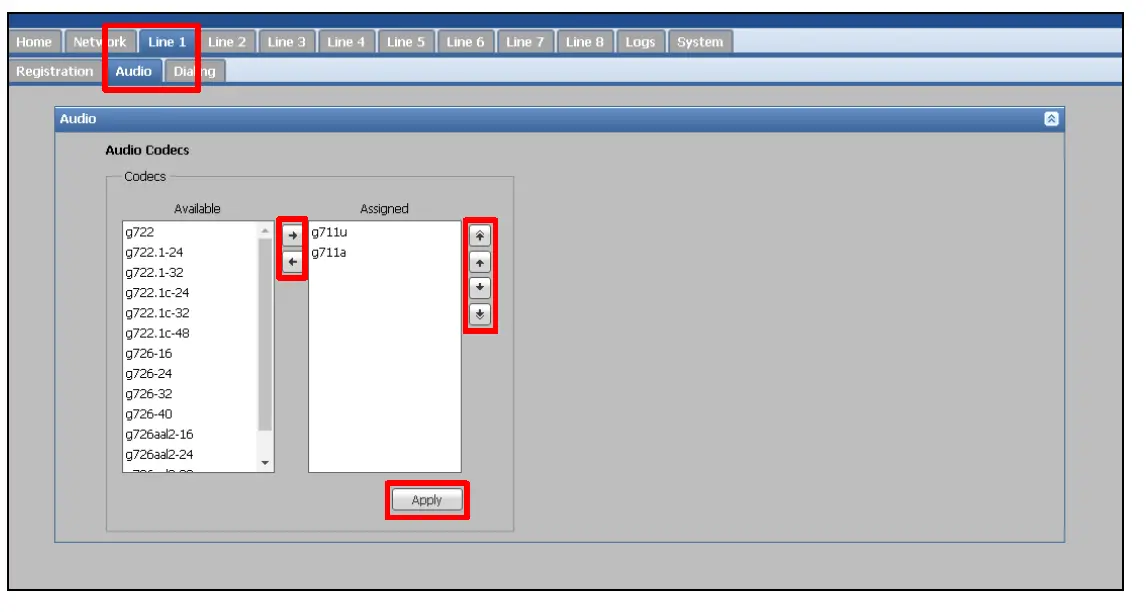Image resolution: width=1146 pixels, height=612 pixels.
Task: Switch to the Dialing sub-tab
Action: point(194,71)
